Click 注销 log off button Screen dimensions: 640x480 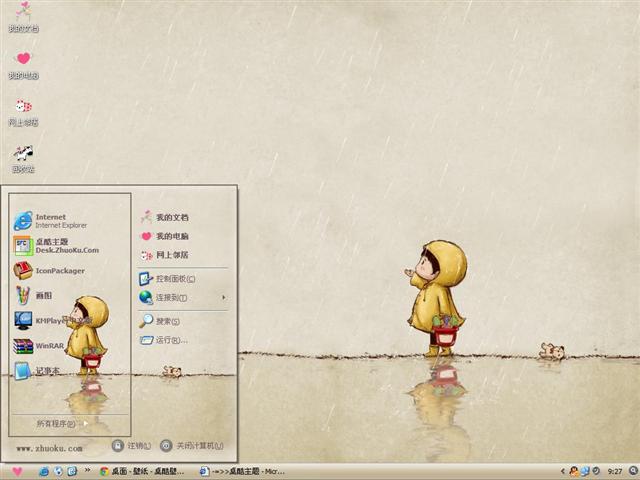[131, 446]
